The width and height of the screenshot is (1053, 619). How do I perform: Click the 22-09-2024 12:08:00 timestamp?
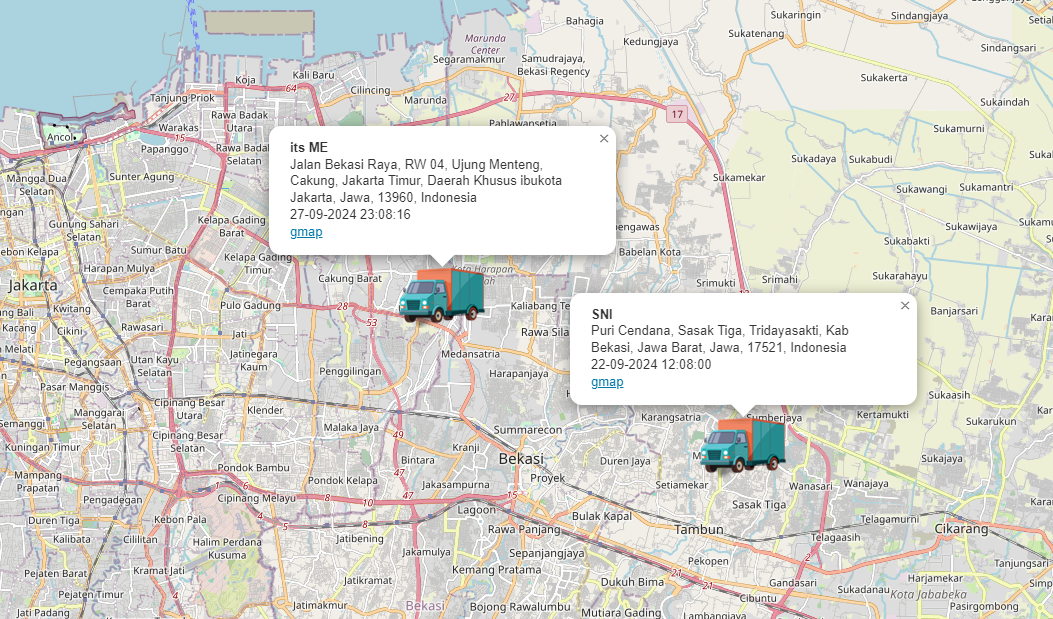(651, 365)
